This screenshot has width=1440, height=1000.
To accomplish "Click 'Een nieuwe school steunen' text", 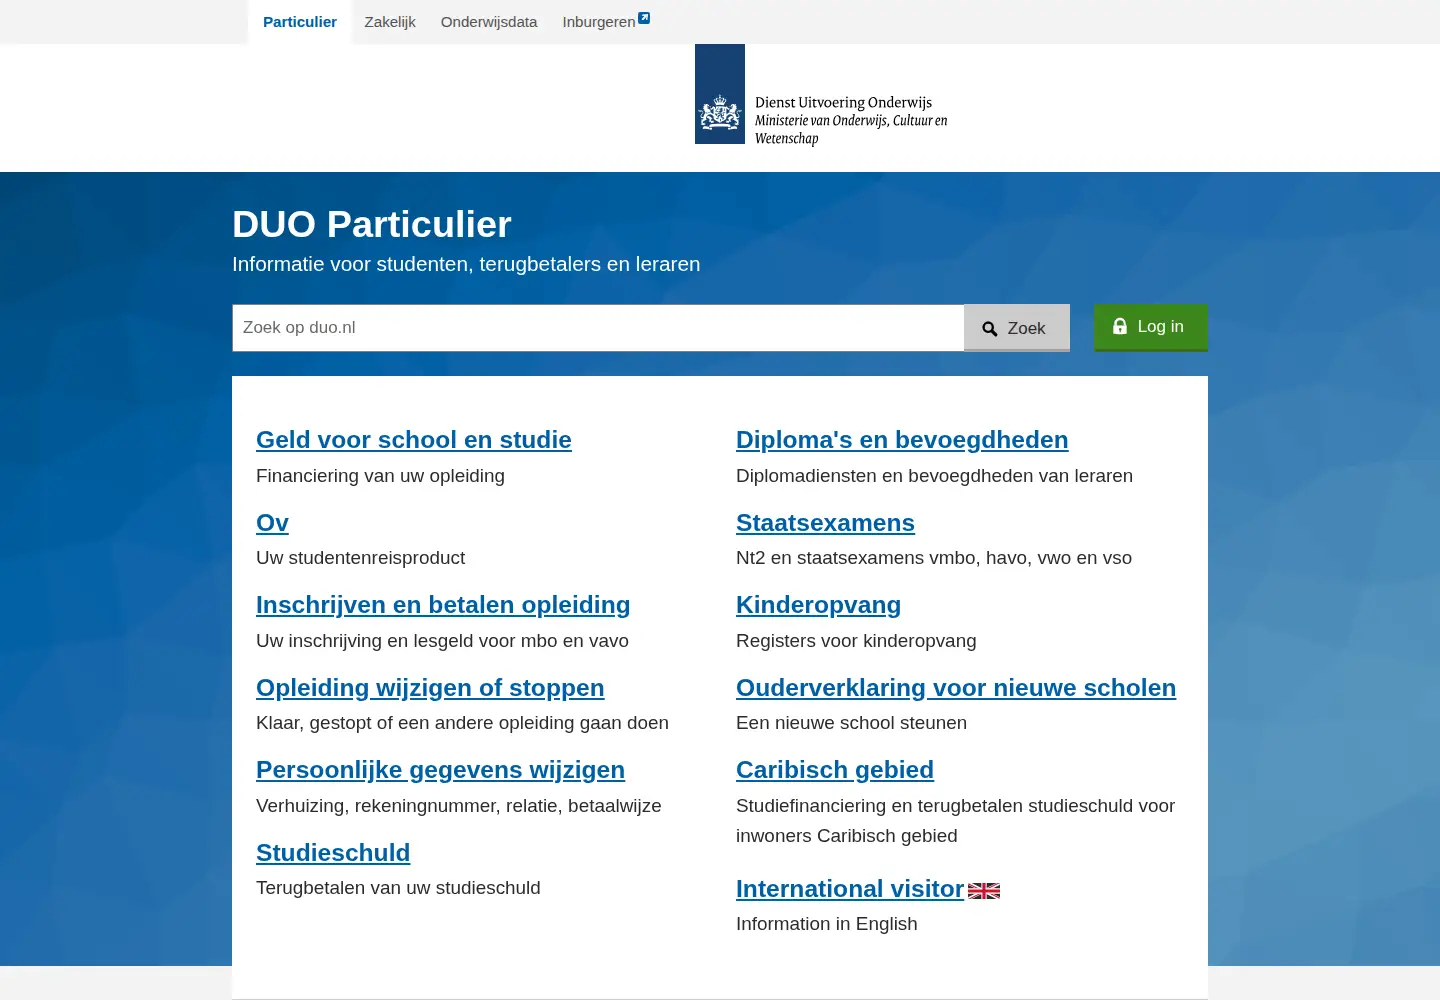I will tap(851, 723).
